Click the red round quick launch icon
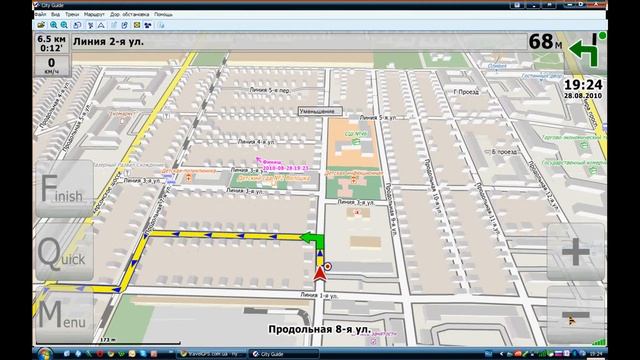 click(100, 353)
